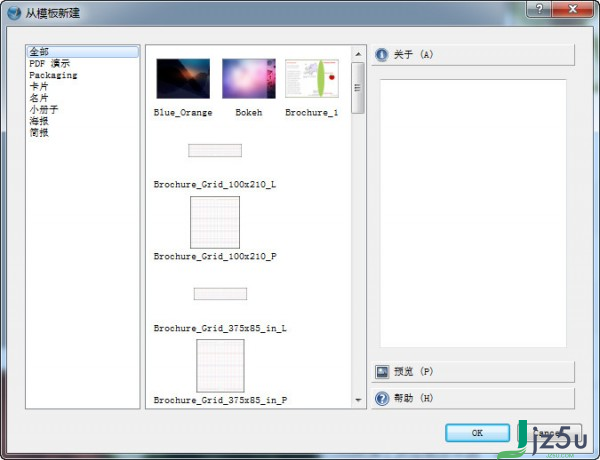Click the Blue_Orange label text

(183, 113)
